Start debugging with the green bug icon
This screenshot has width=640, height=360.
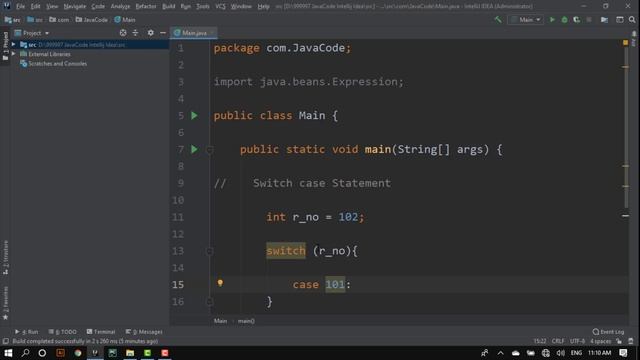(x=564, y=20)
